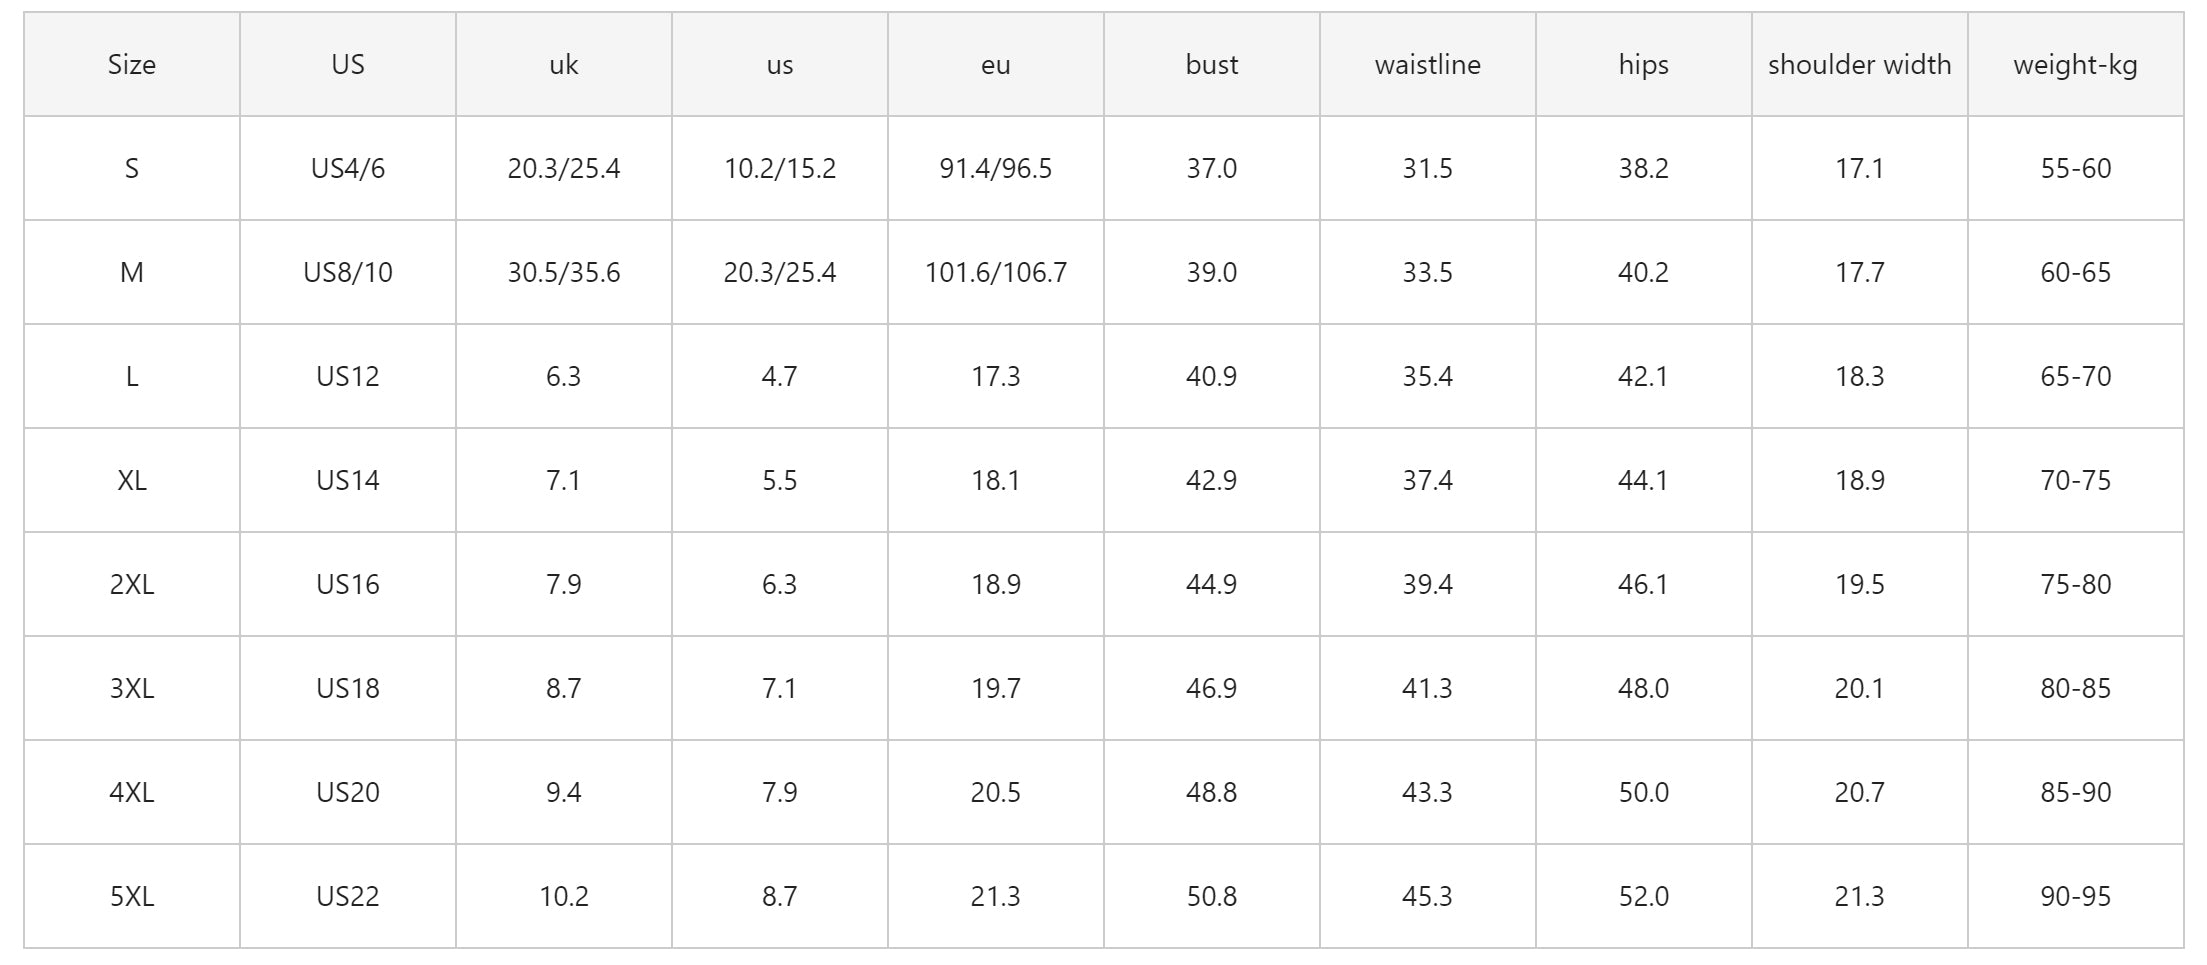
Task: Select the 101.6/106.7 eu value
Action: click(x=995, y=273)
